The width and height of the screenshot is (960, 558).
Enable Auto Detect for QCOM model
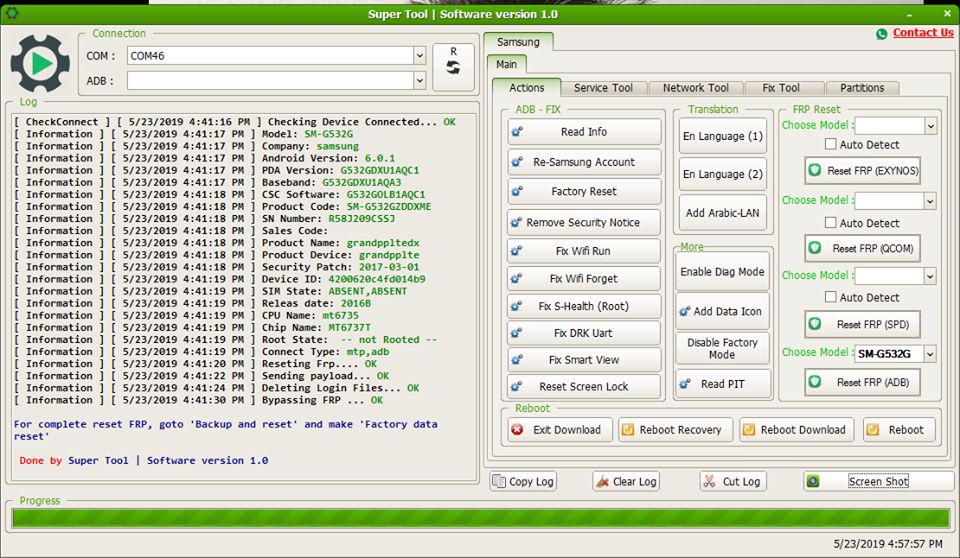pos(831,223)
